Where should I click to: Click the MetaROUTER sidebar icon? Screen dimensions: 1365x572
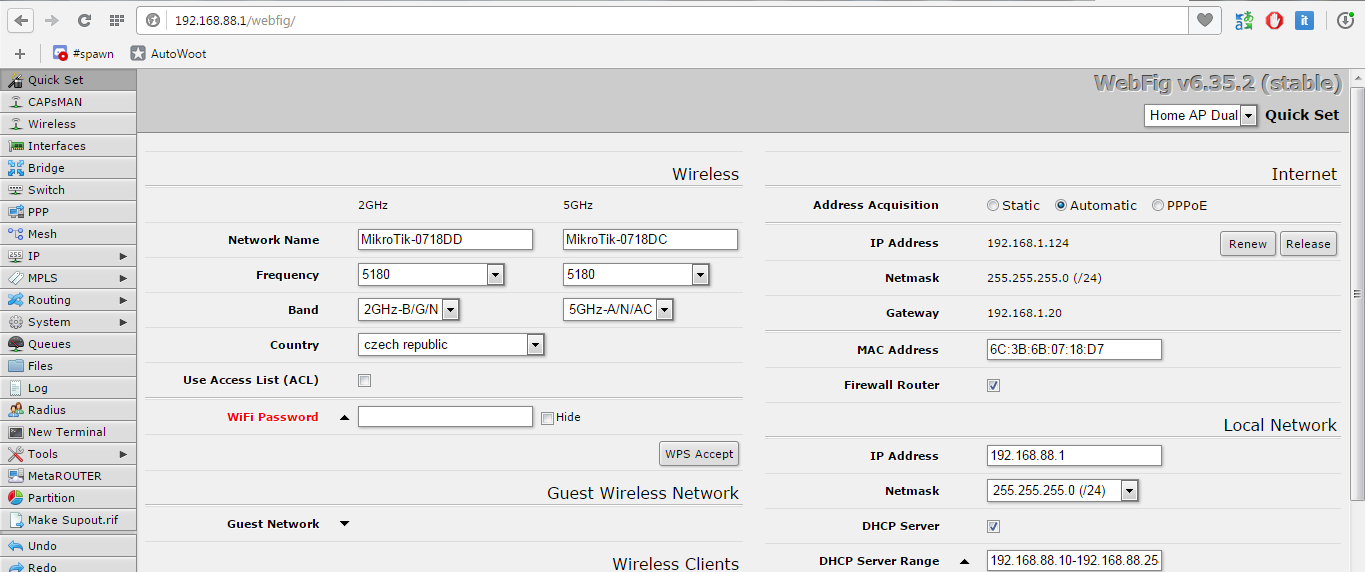tap(15, 476)
